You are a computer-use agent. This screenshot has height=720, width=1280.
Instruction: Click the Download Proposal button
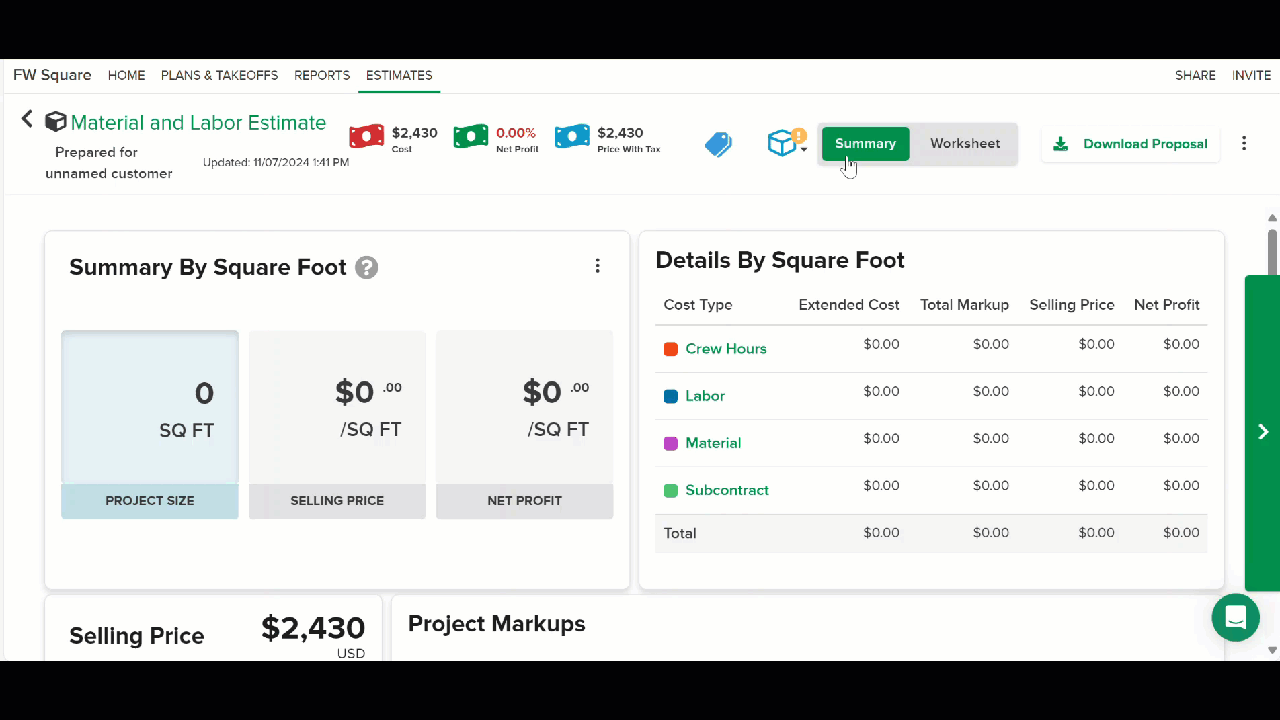click(1131, 144)
